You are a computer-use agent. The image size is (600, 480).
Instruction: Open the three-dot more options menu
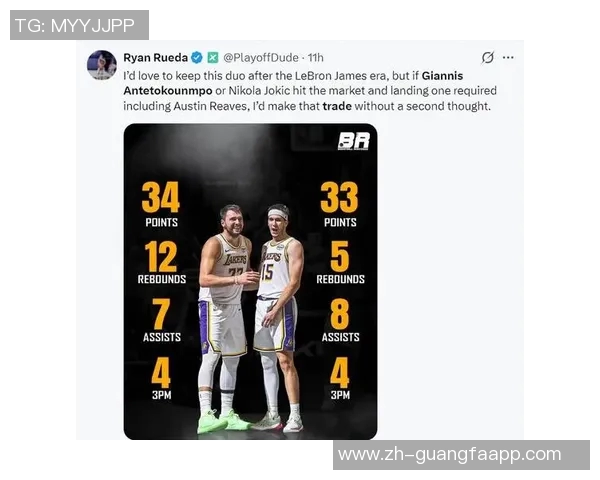tap(508, 58)
